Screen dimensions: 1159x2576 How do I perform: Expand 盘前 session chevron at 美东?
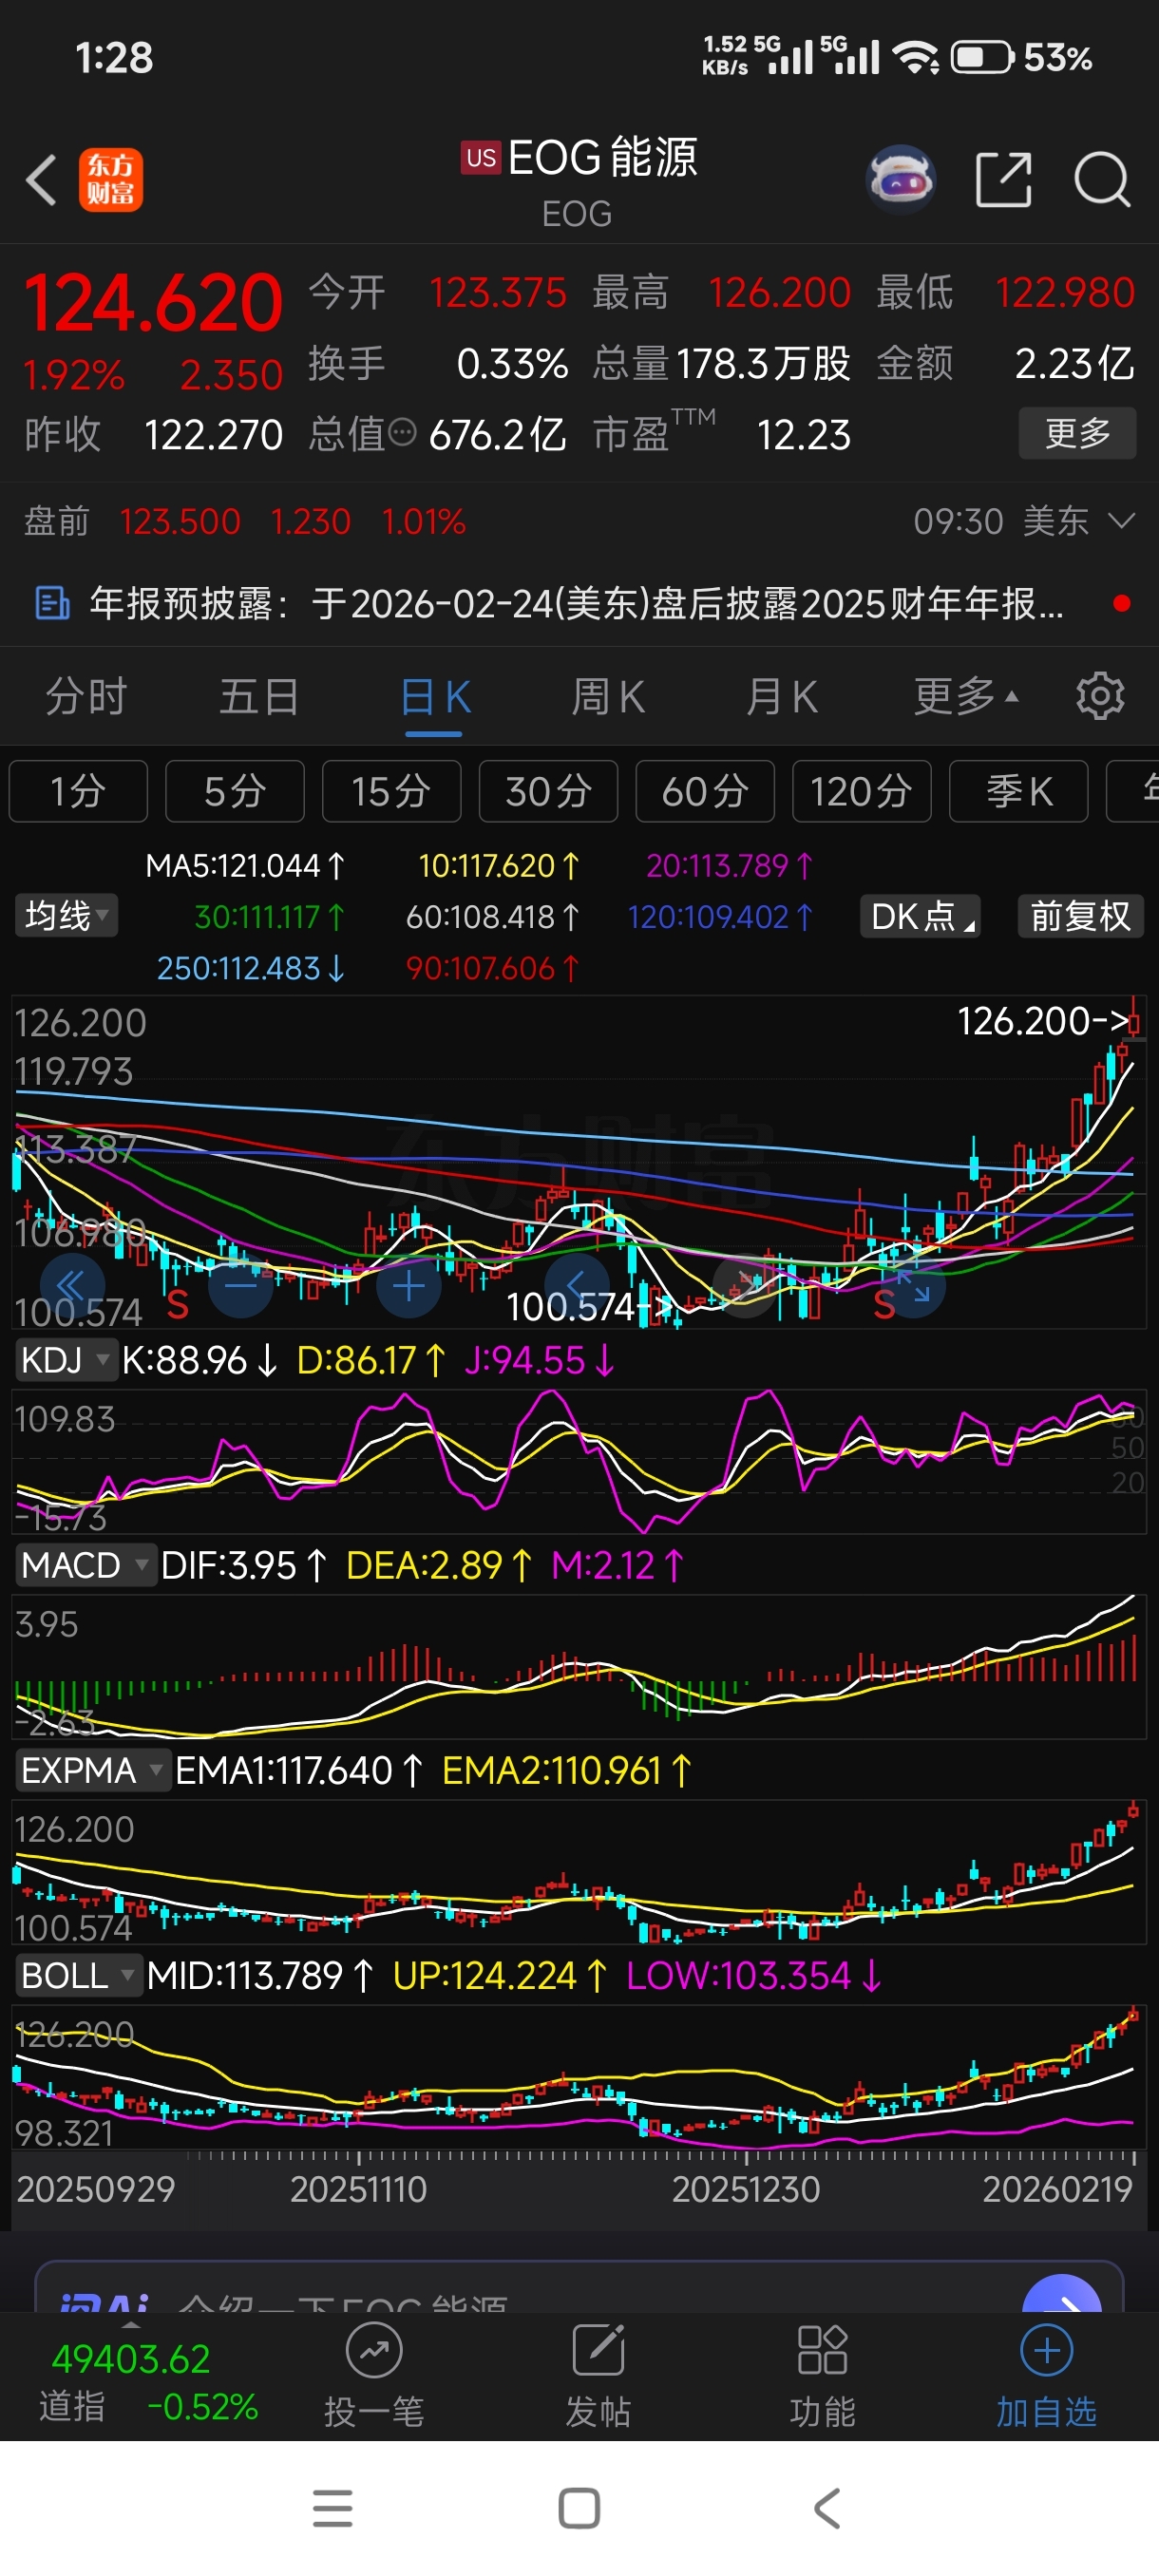[x=1122, y=521]
